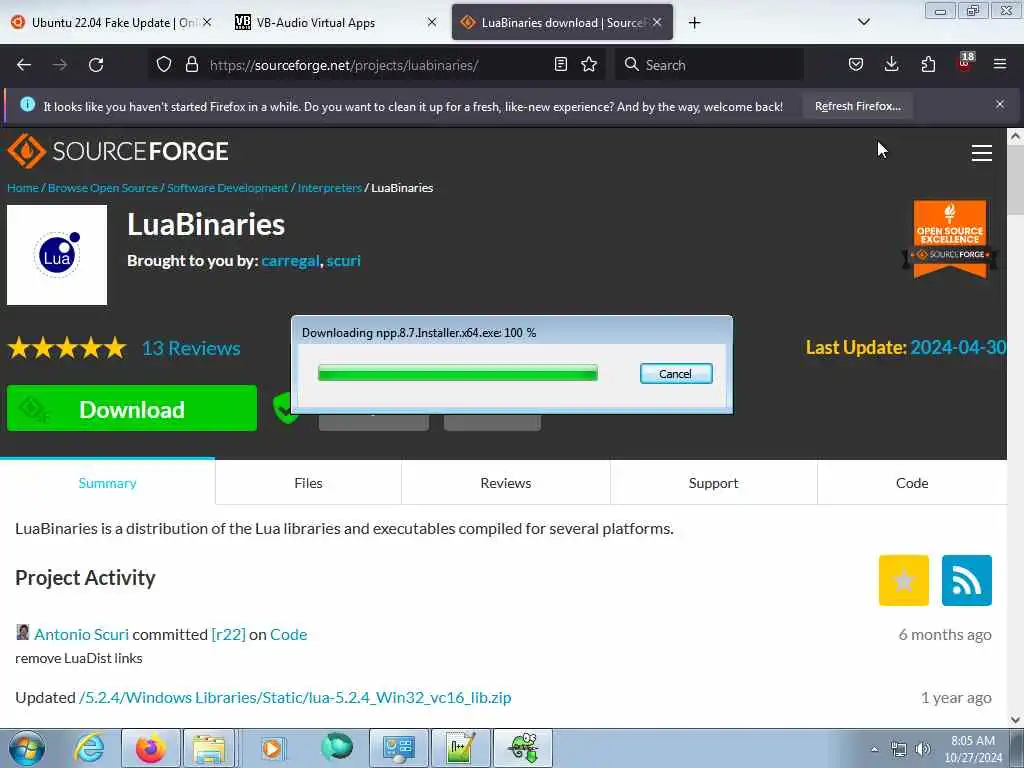1024x768 pixels.
Task: Visit scuri's profile link
Action: [344, 261]
